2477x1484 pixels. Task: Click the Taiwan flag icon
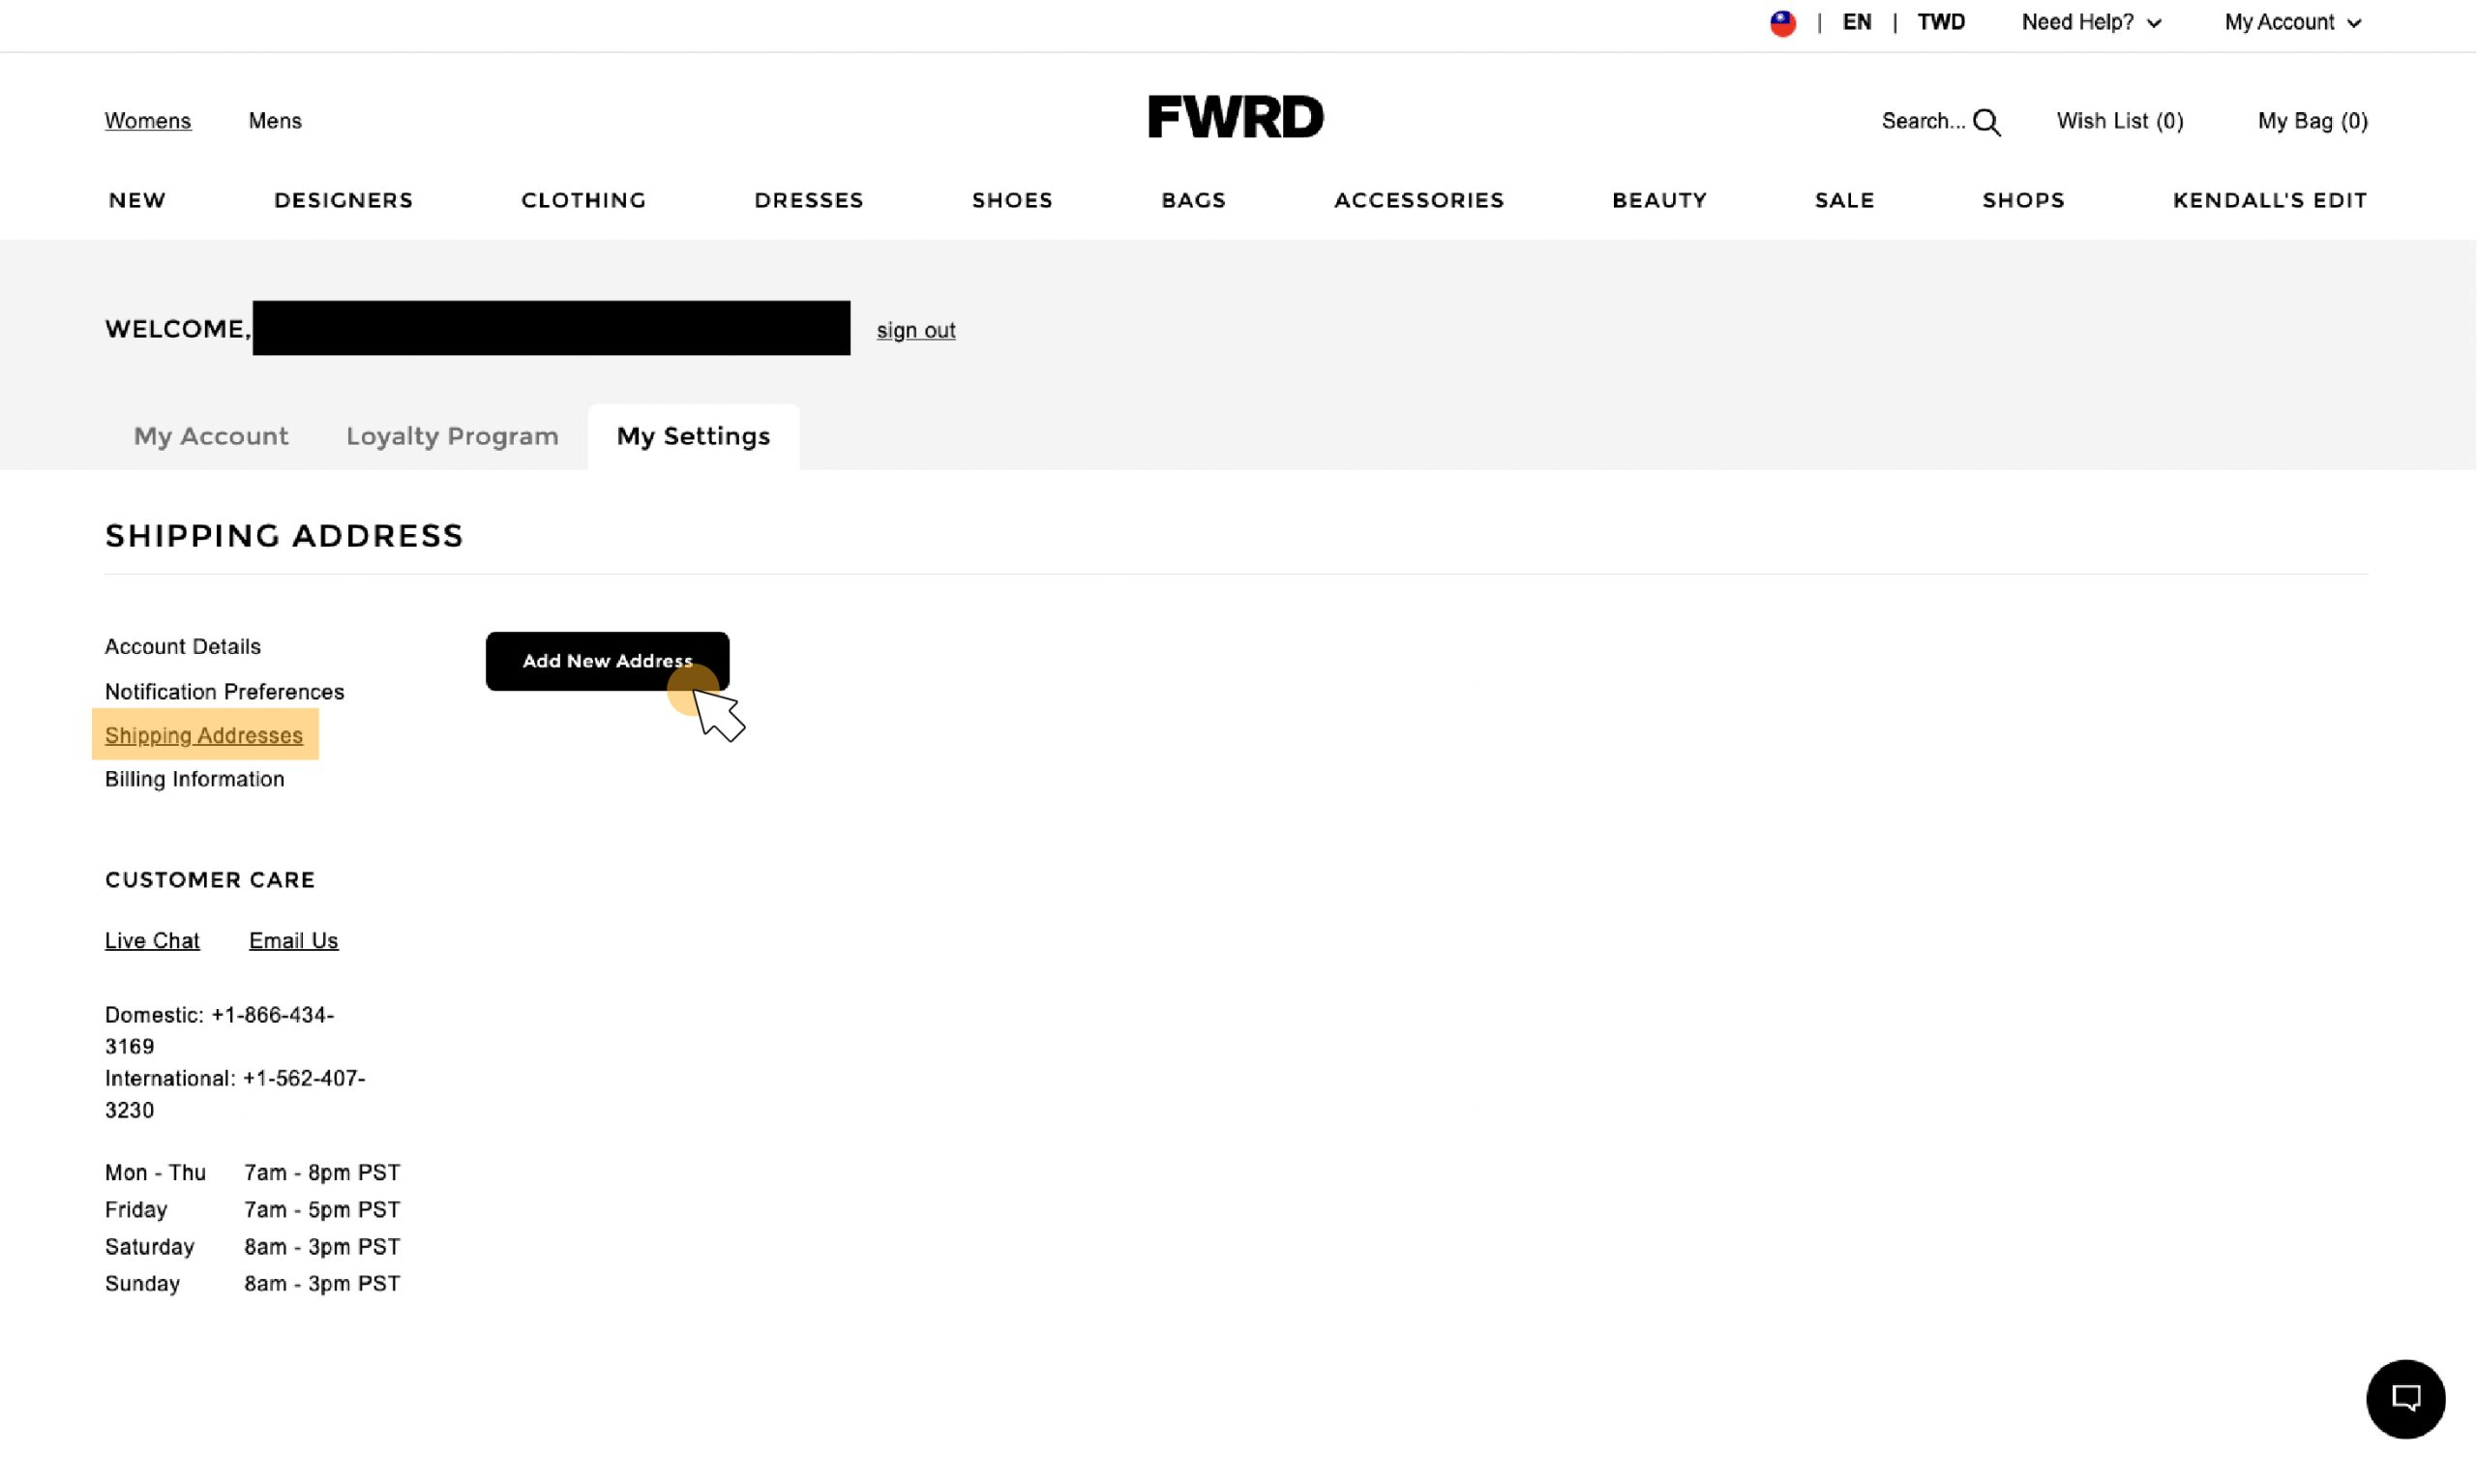(x=1781, y=21)
